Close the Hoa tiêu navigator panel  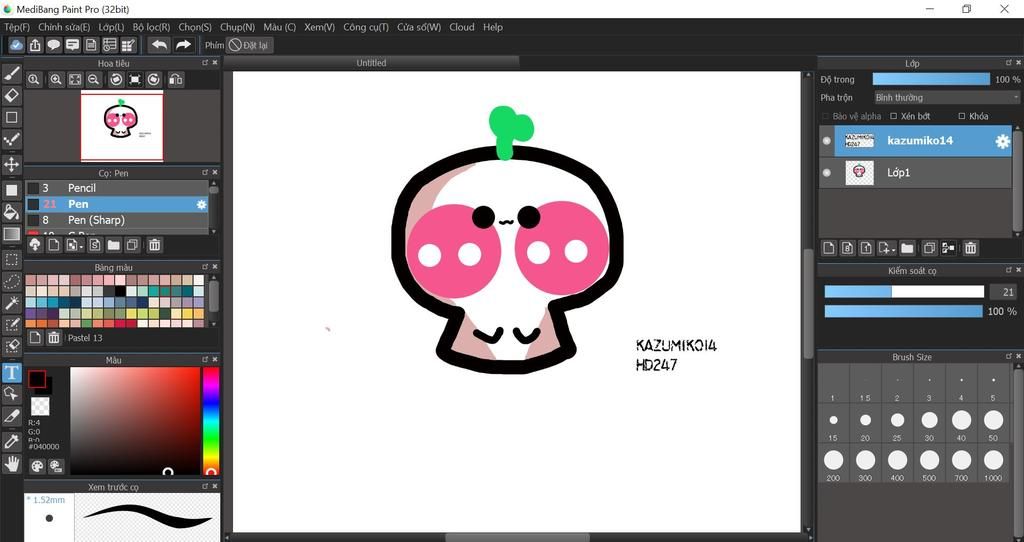click(215, 63)
